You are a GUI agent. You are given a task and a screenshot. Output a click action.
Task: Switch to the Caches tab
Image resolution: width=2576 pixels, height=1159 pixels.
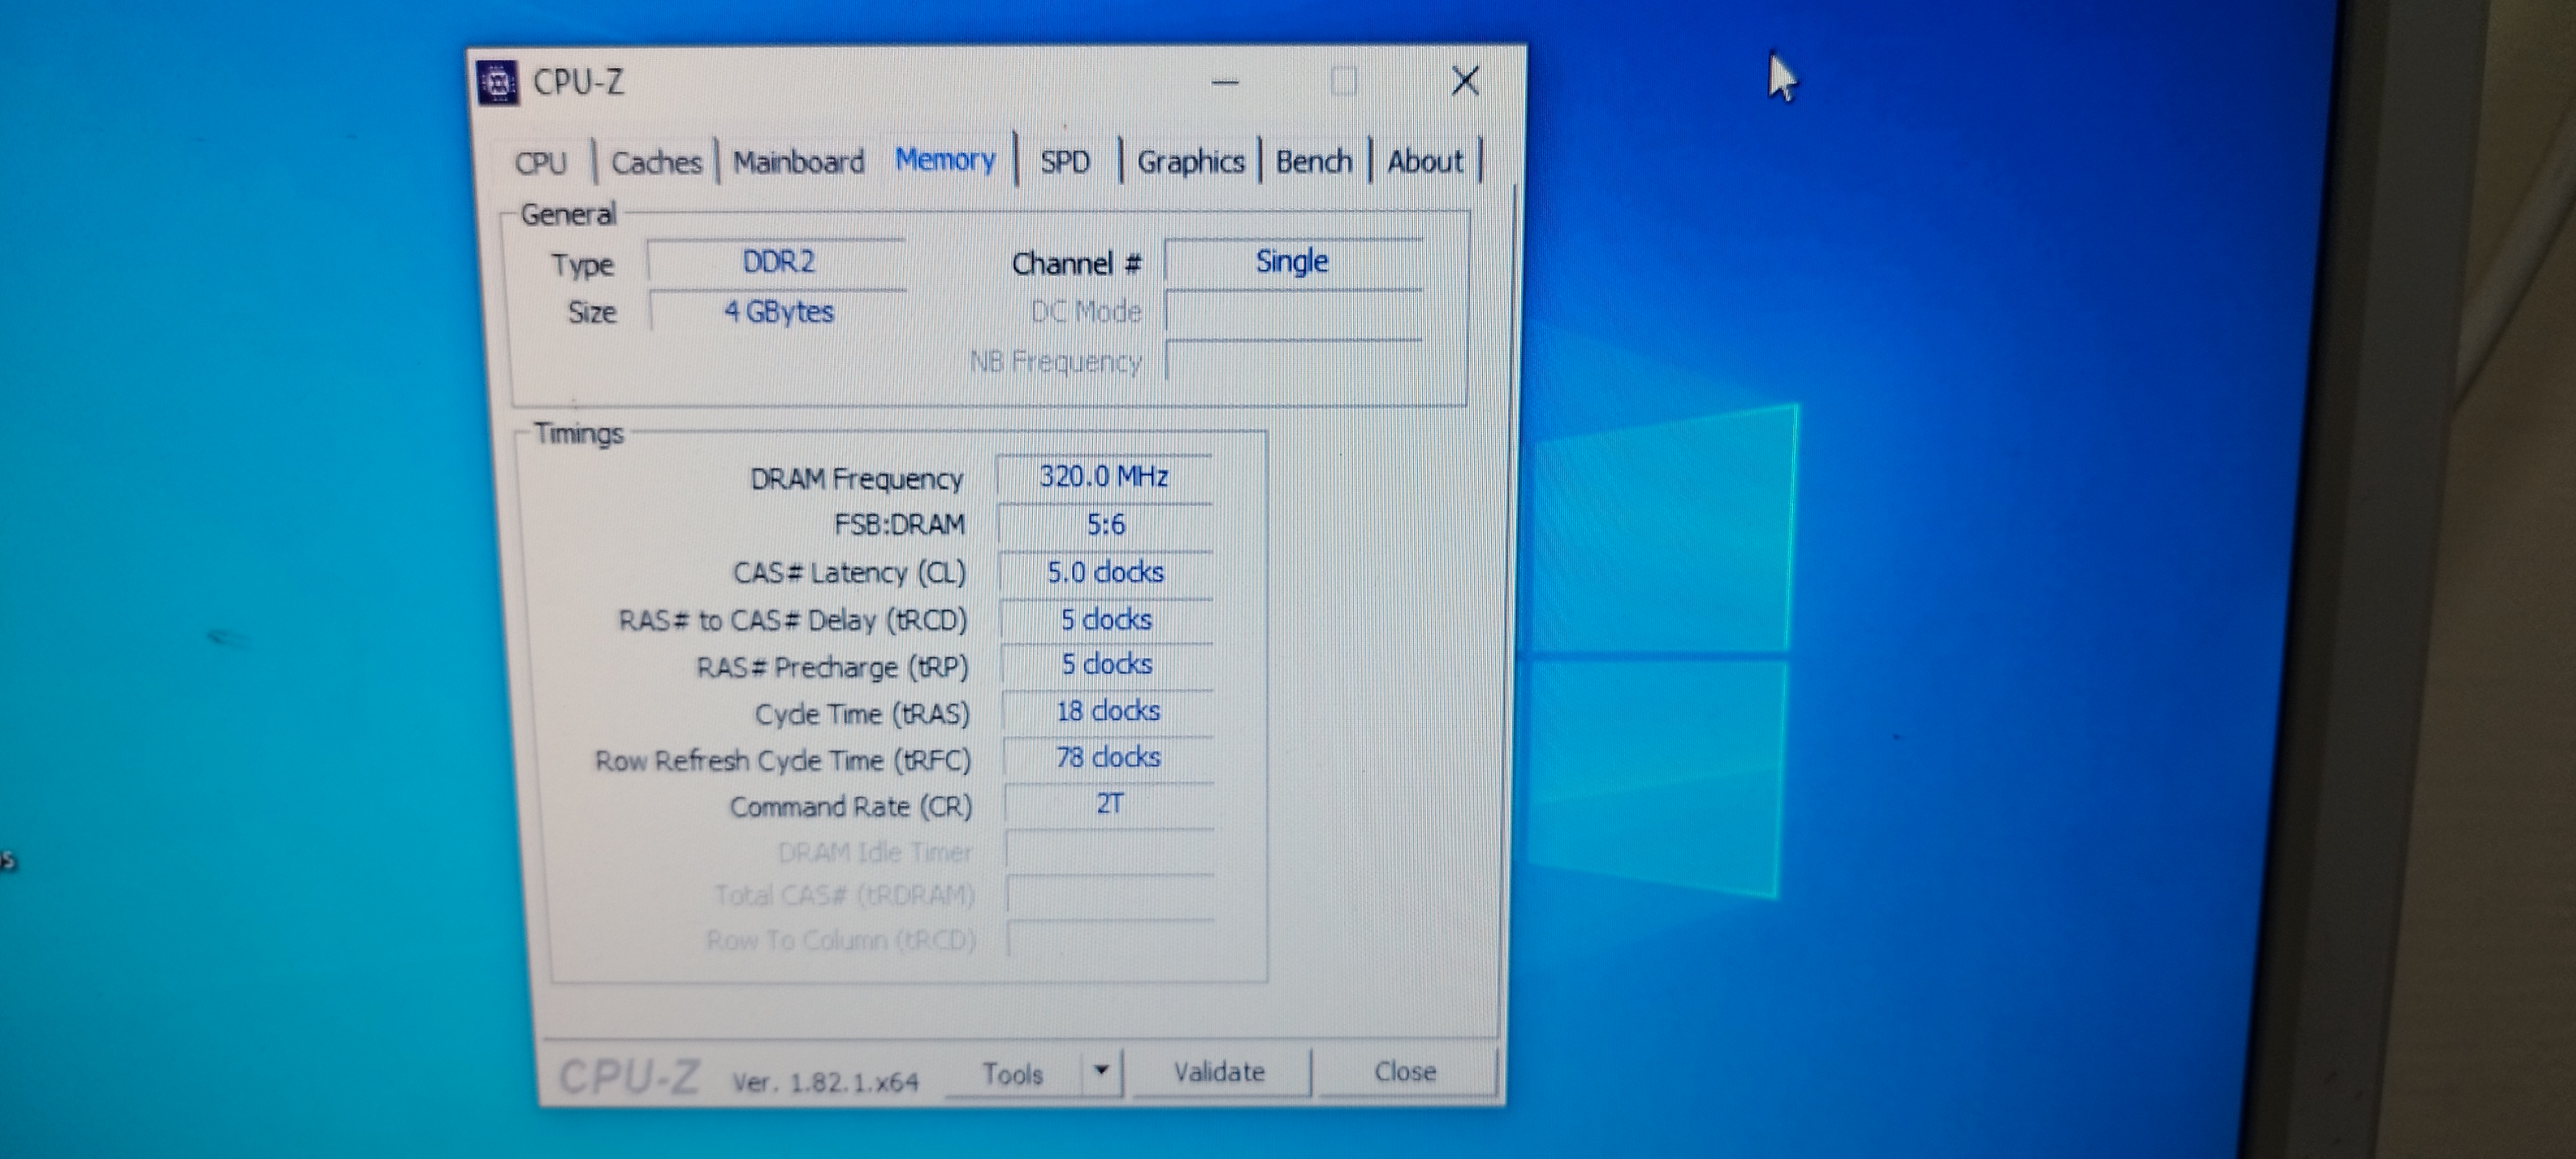click(x=656, y=162)
